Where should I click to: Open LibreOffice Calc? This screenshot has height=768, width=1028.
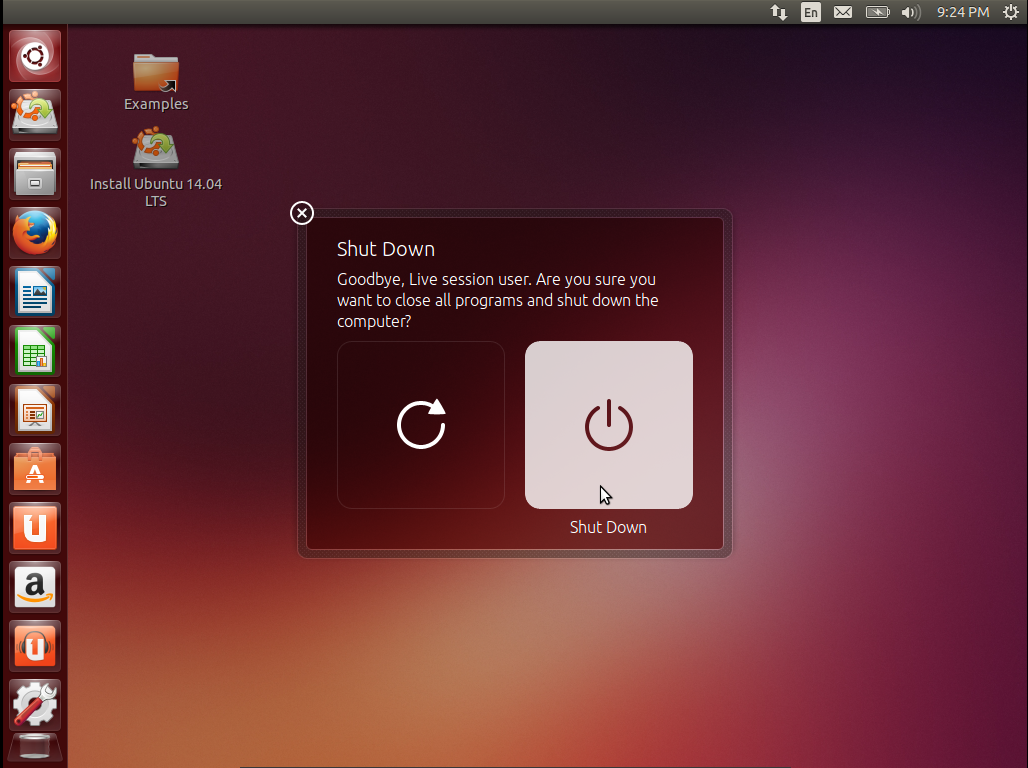[34, 351]
